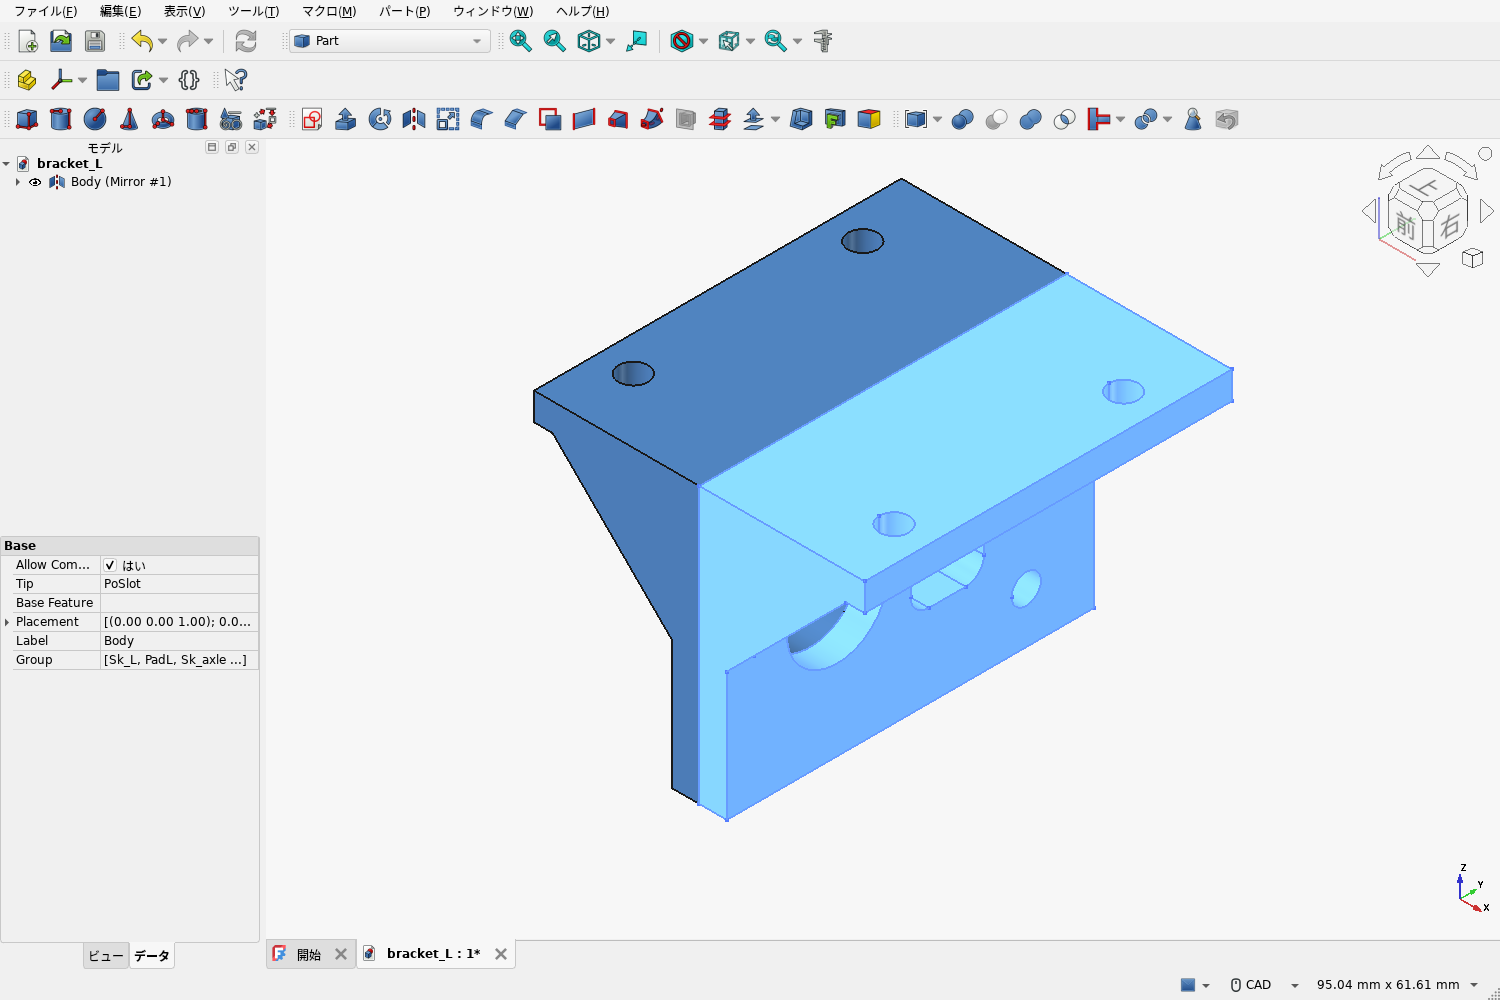
Task: Open the マクロ(M) menu
Action: (x=329, y=11)
